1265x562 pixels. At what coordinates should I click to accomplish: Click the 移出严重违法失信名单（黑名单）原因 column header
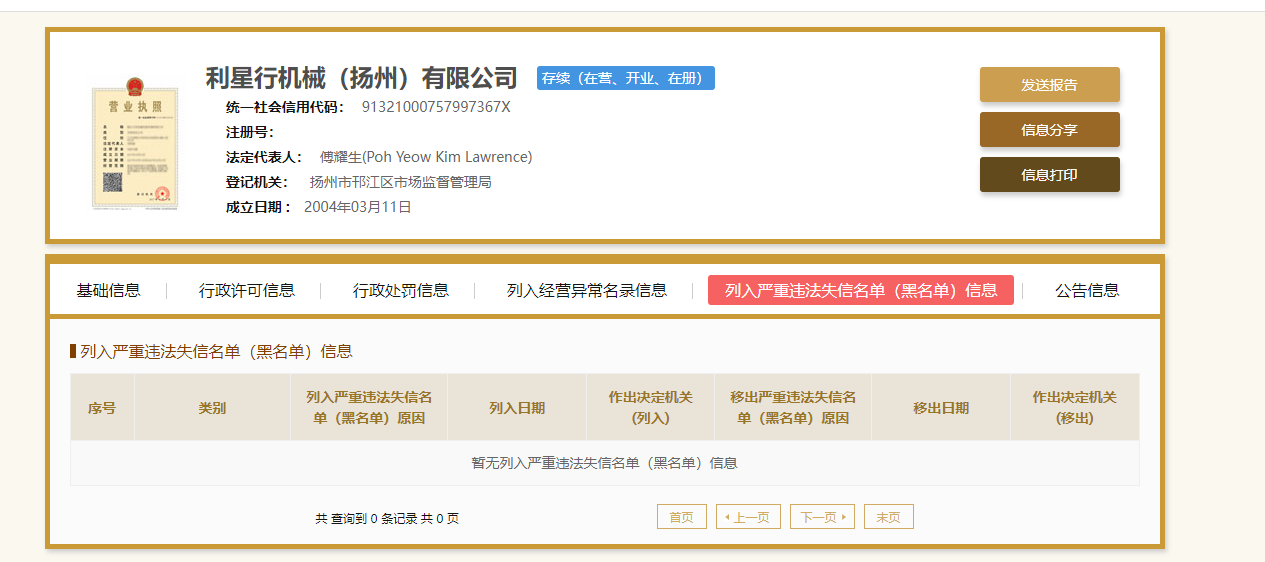click(x=793, y=408)
